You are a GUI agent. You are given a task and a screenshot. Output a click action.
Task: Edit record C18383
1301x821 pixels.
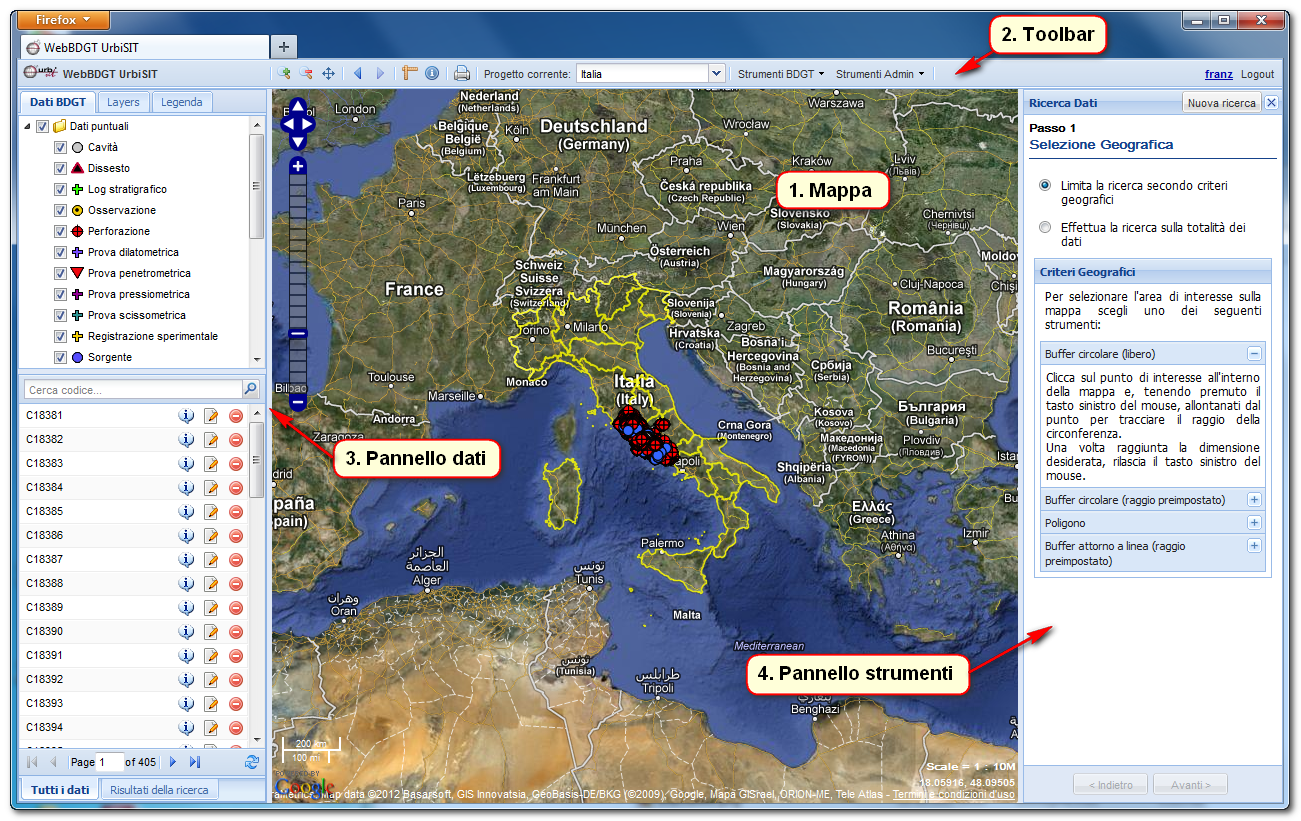click(211, 464)
